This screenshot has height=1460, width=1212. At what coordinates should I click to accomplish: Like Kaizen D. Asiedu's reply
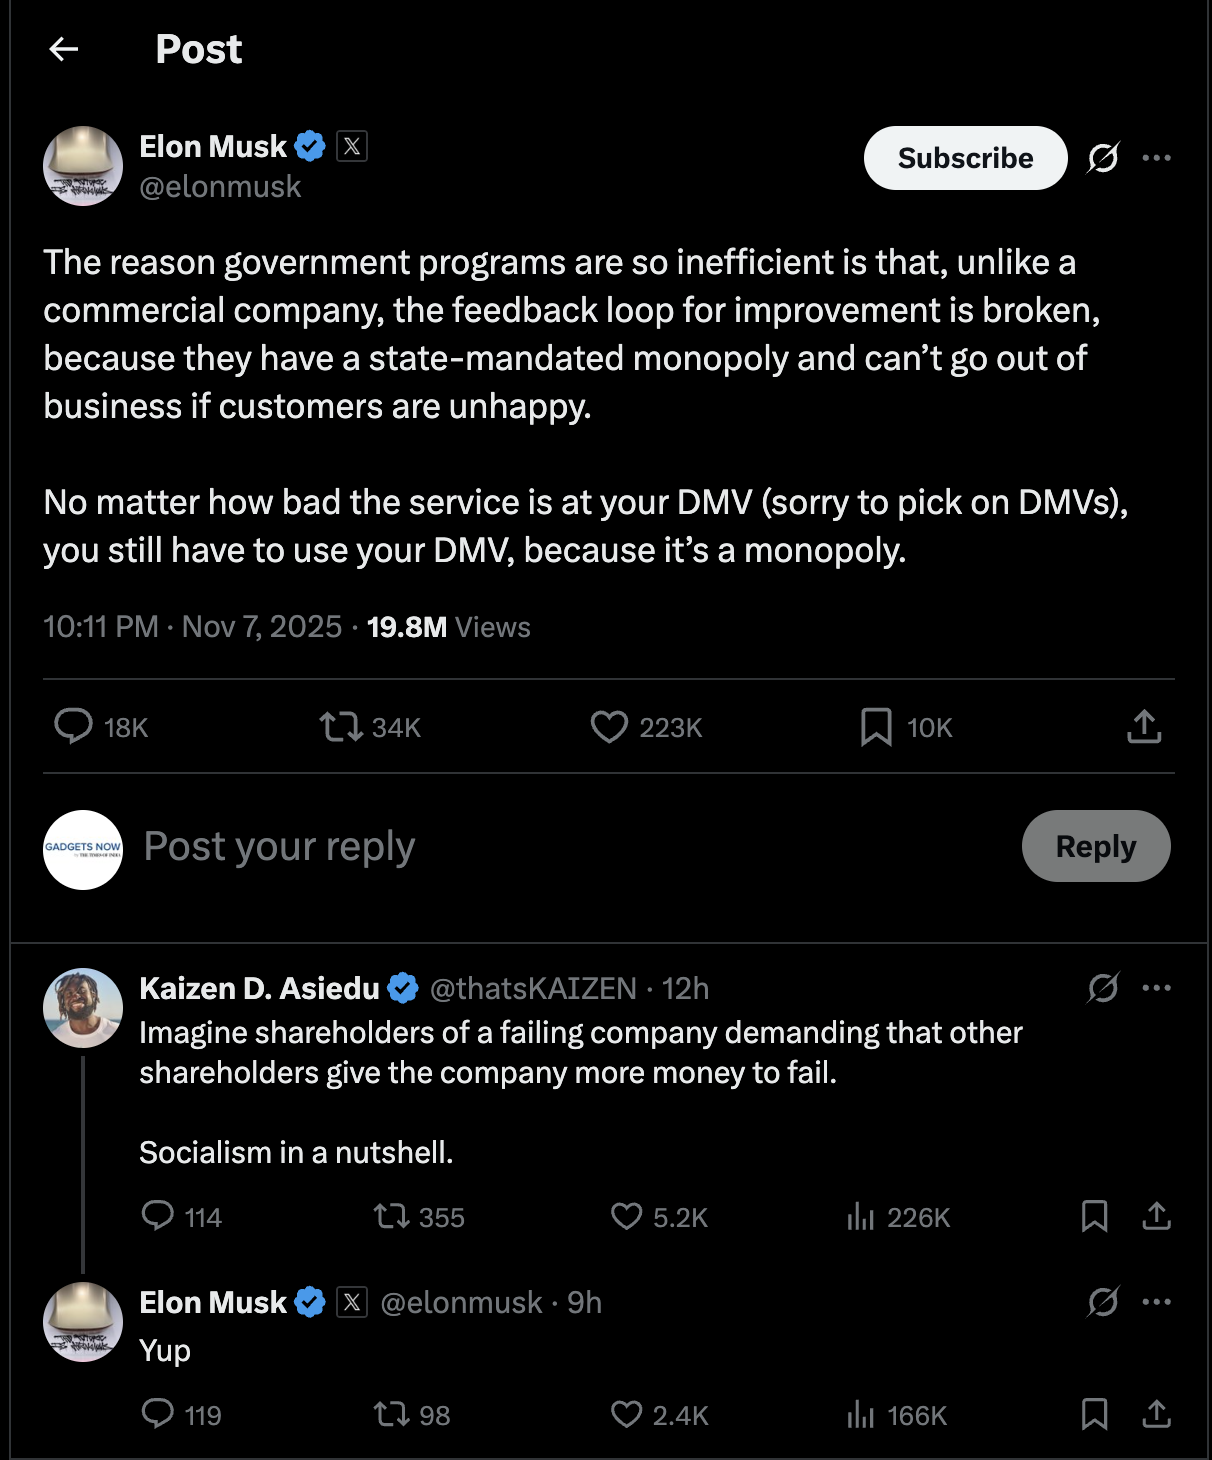coord(625,1217)
